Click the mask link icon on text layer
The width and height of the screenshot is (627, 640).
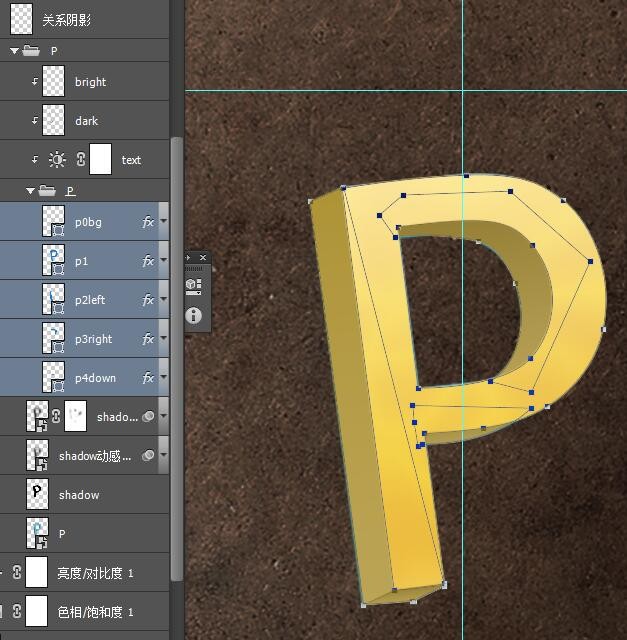pos(80,160)
